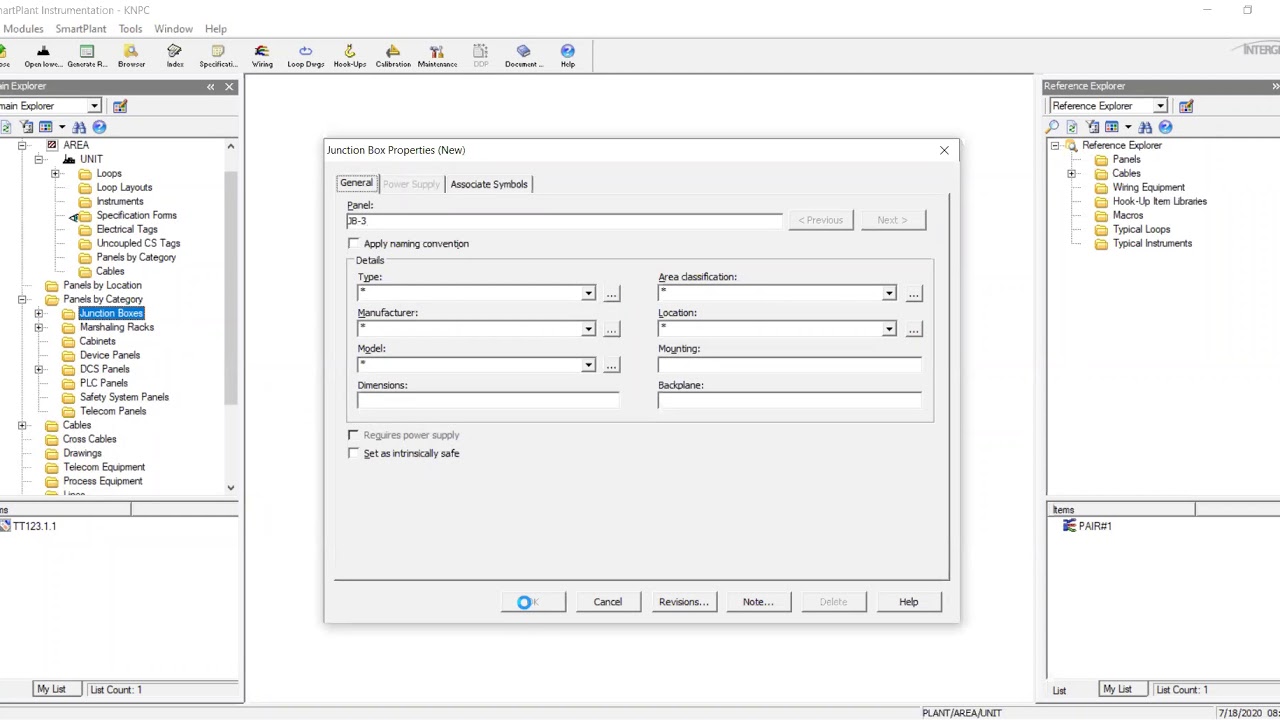
Task: Switch to Associate Symbols tab
Action: [x=489, y=184]
